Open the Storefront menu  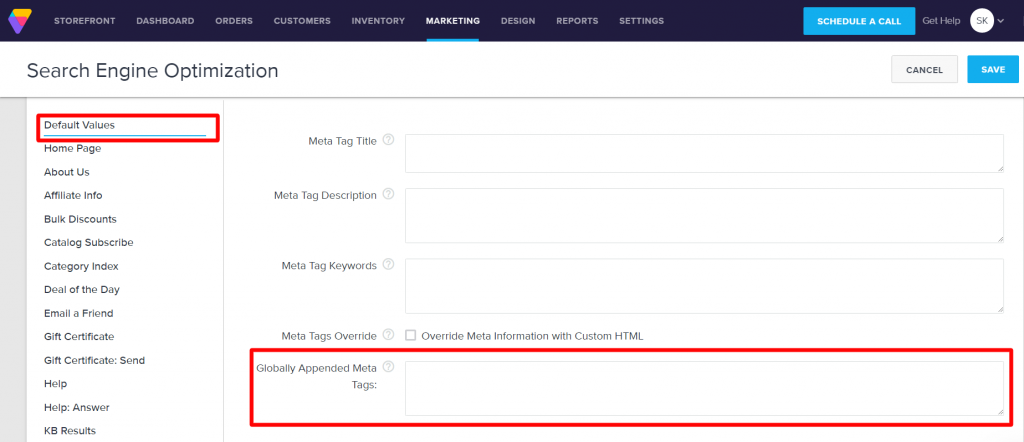click(85, 21)
